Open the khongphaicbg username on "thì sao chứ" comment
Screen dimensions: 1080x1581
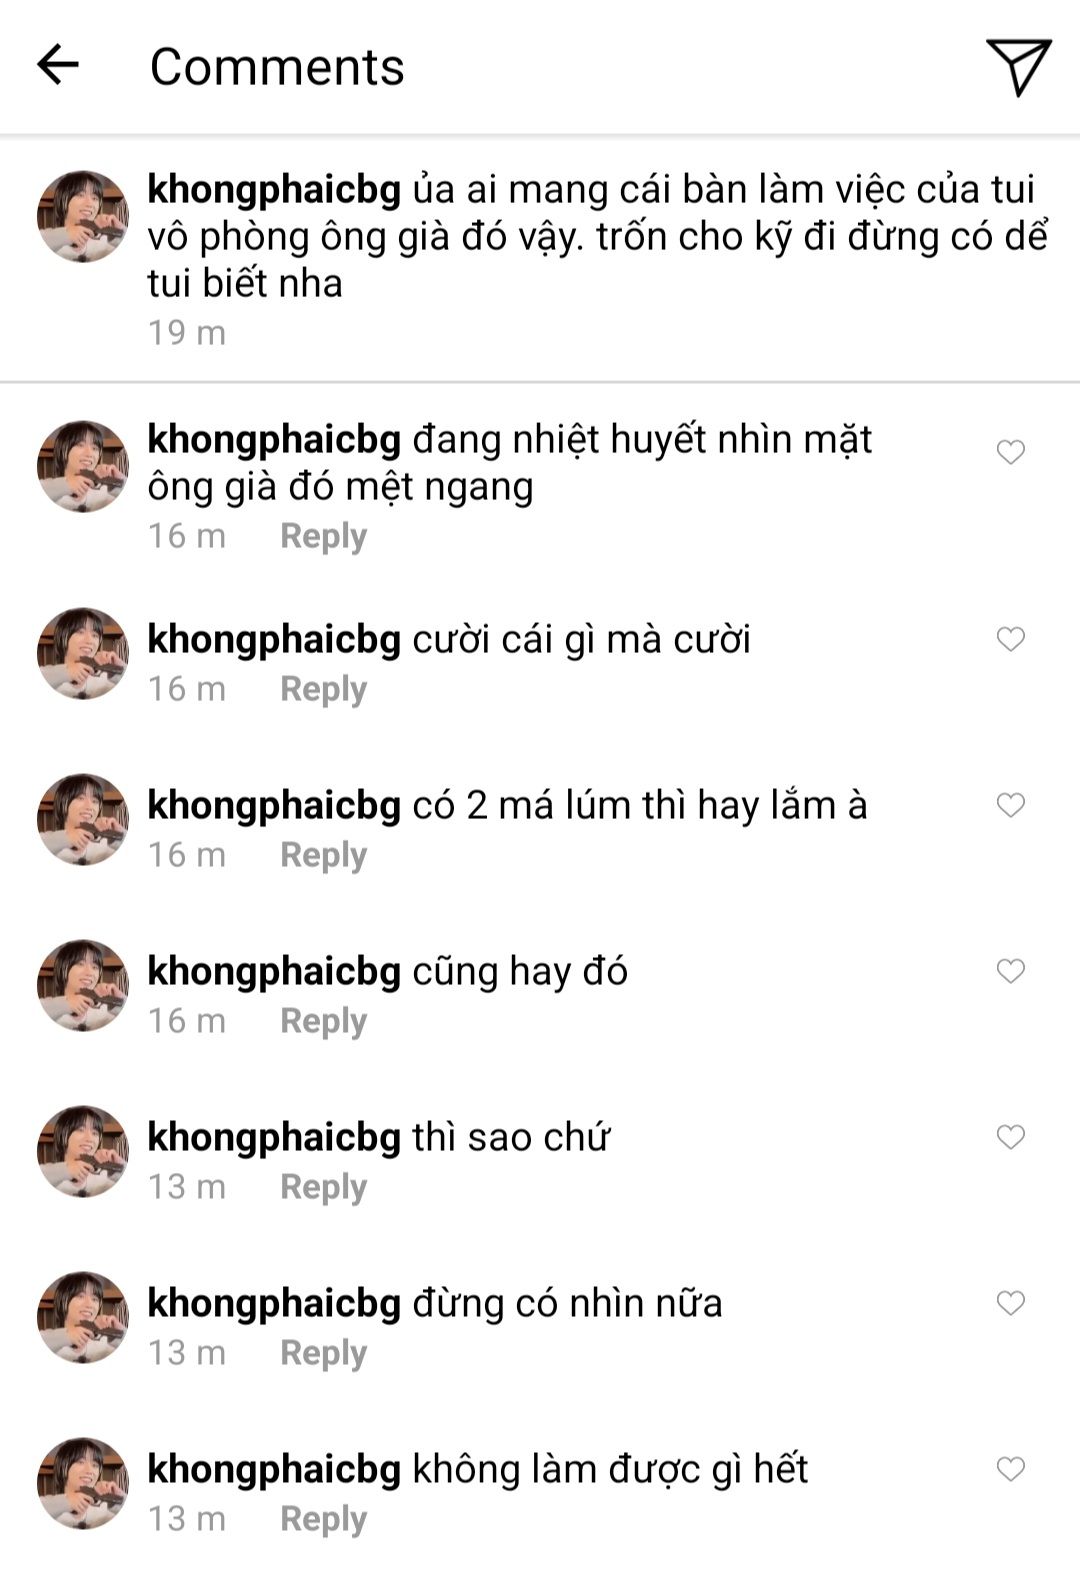tap(274, 1137)
